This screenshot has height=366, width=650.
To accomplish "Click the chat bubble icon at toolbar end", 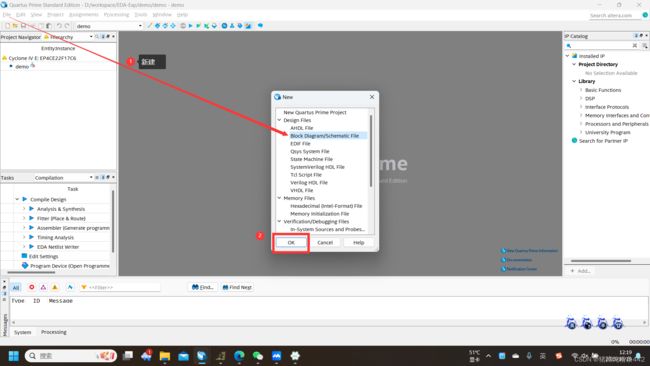I will click(x=260, y=25).
